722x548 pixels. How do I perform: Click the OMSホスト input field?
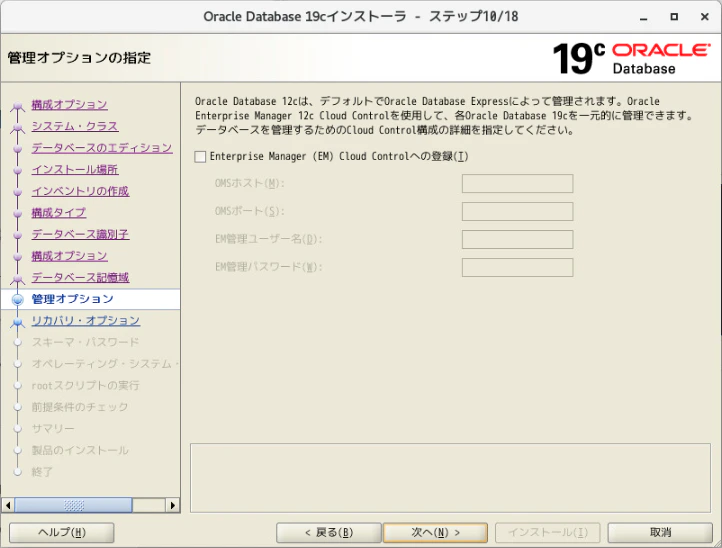pos(518,183)
